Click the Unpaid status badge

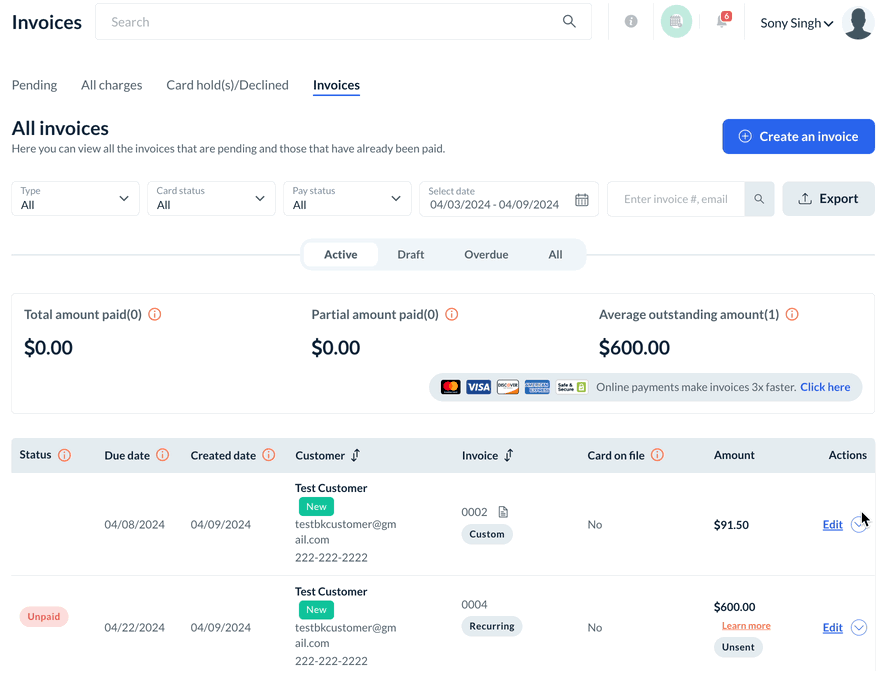(x=44, y=617)
